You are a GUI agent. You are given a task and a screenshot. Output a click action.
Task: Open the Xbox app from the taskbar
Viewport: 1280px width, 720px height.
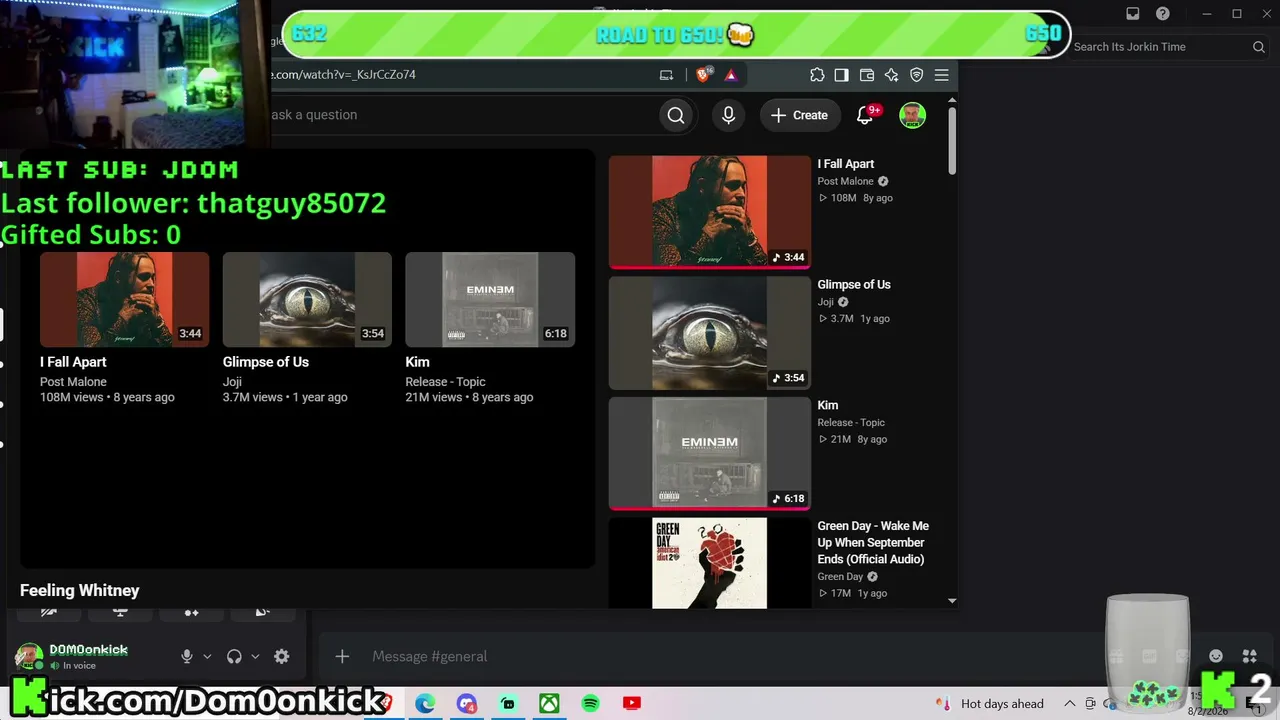tap(549, 704)
